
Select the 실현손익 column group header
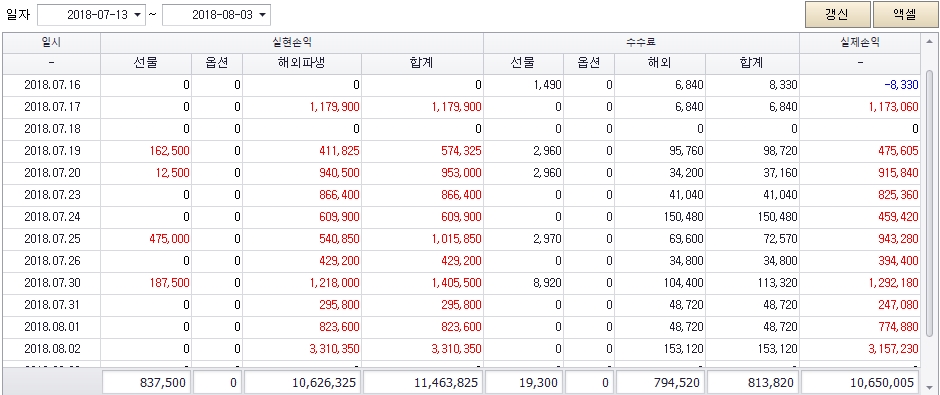292,43
